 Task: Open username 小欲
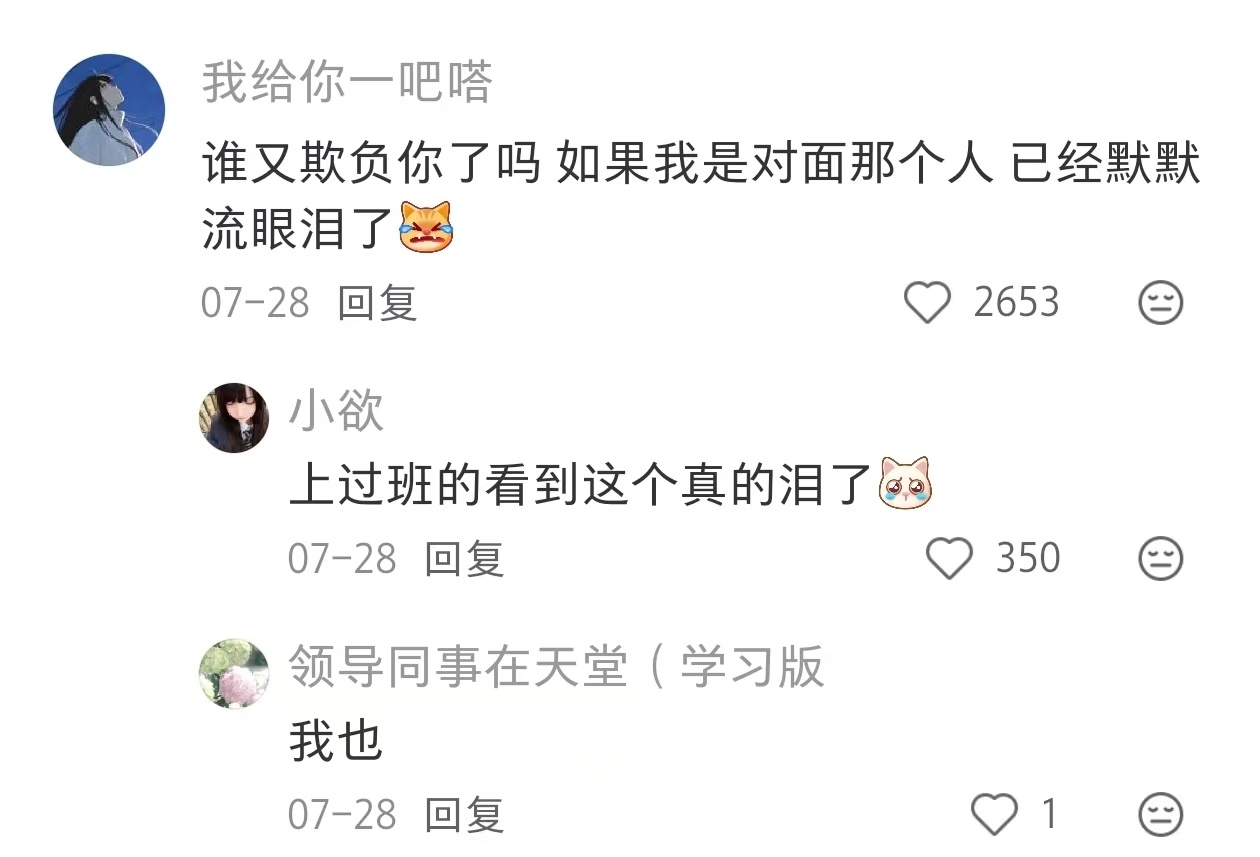[336, 410]
